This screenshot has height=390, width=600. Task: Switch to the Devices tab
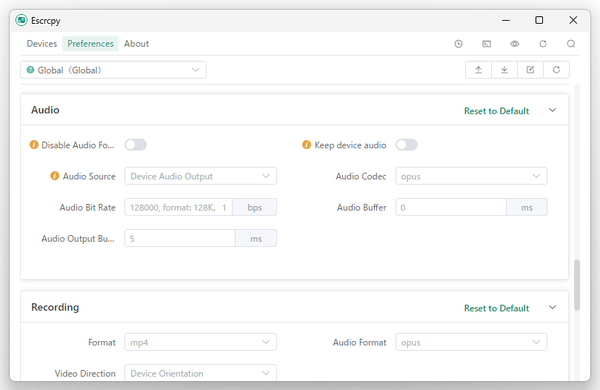[x=42, y=44]
